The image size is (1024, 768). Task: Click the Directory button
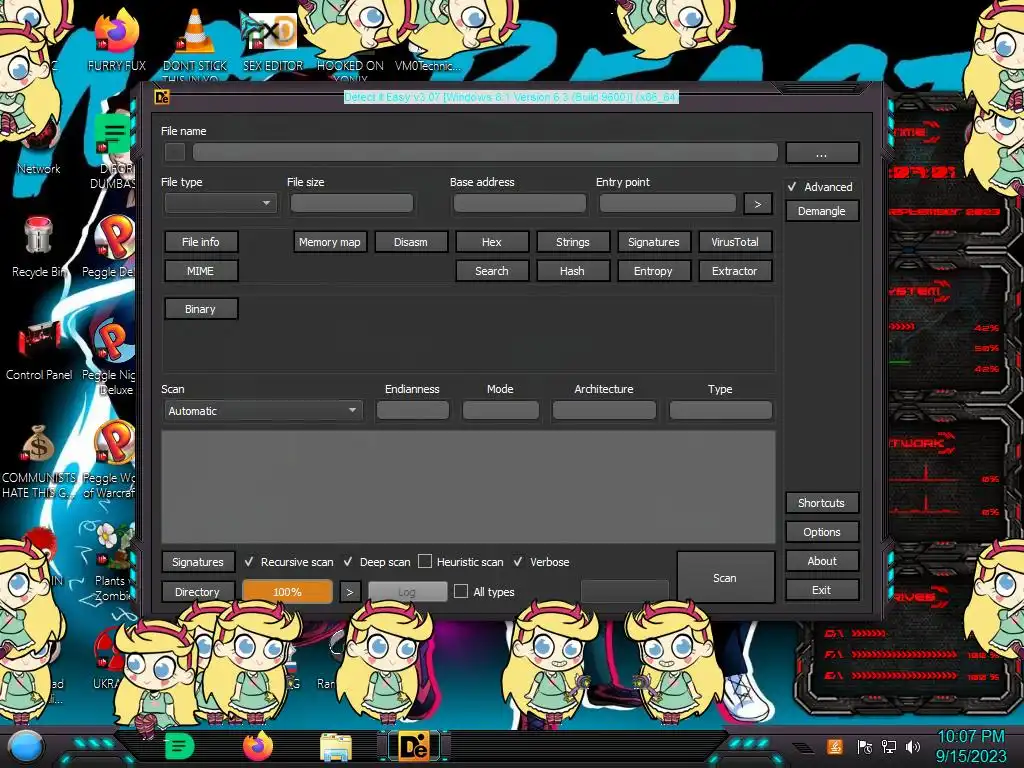click(x=198, y=592)
